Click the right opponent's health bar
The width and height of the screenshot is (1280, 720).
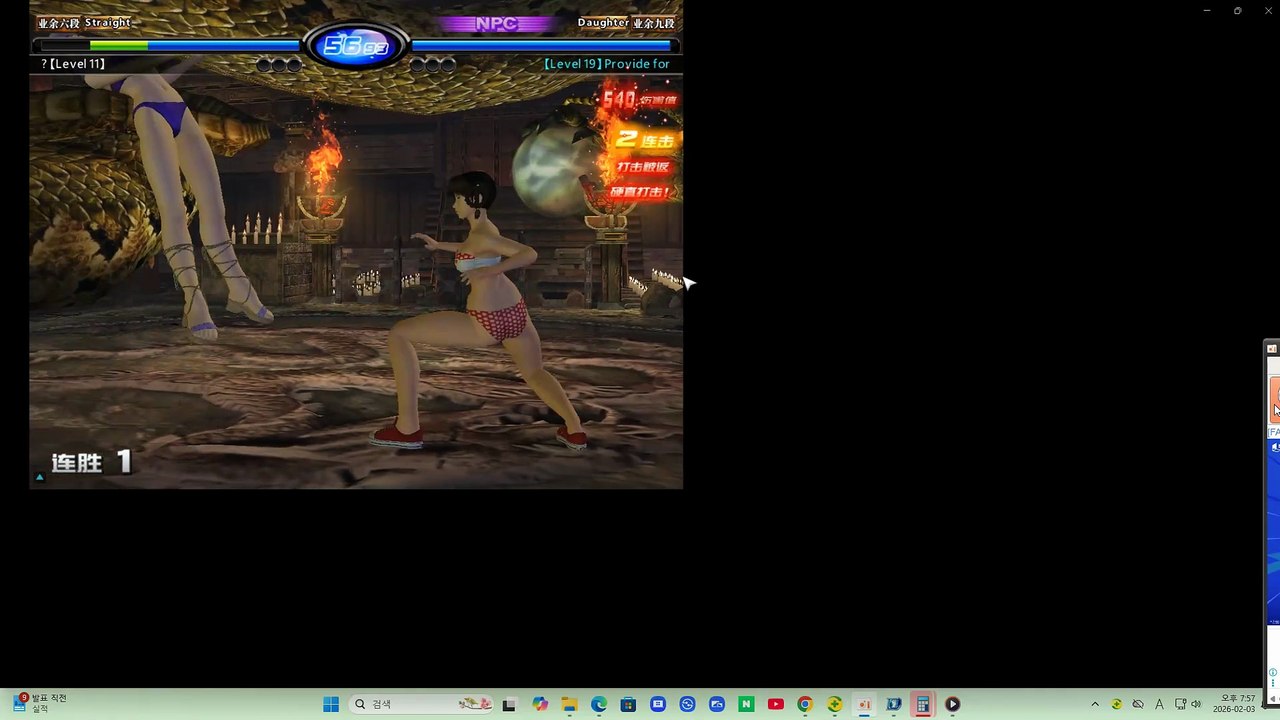pyautogui.click(x=544, y=45)
